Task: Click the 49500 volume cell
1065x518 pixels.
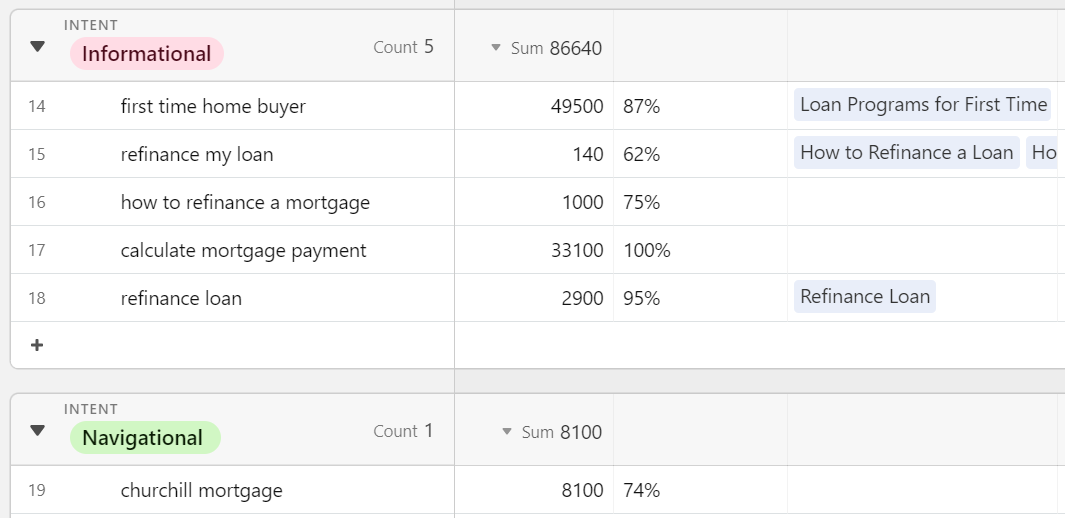Action: [x=576, y=106]
